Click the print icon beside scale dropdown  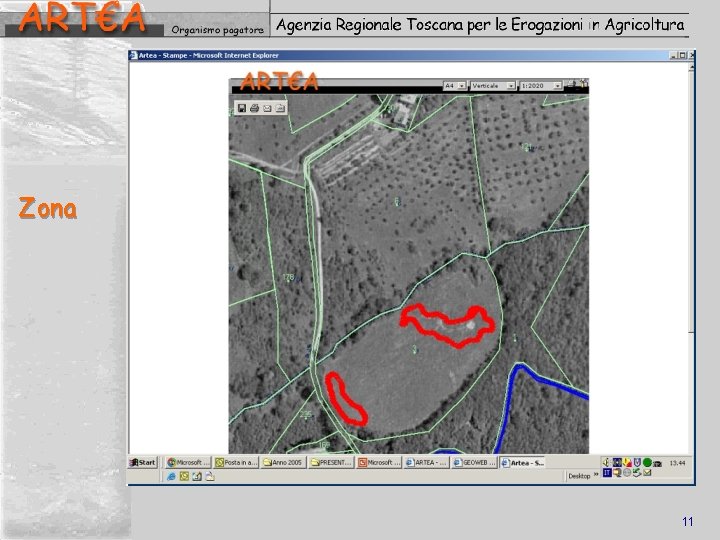571,84
